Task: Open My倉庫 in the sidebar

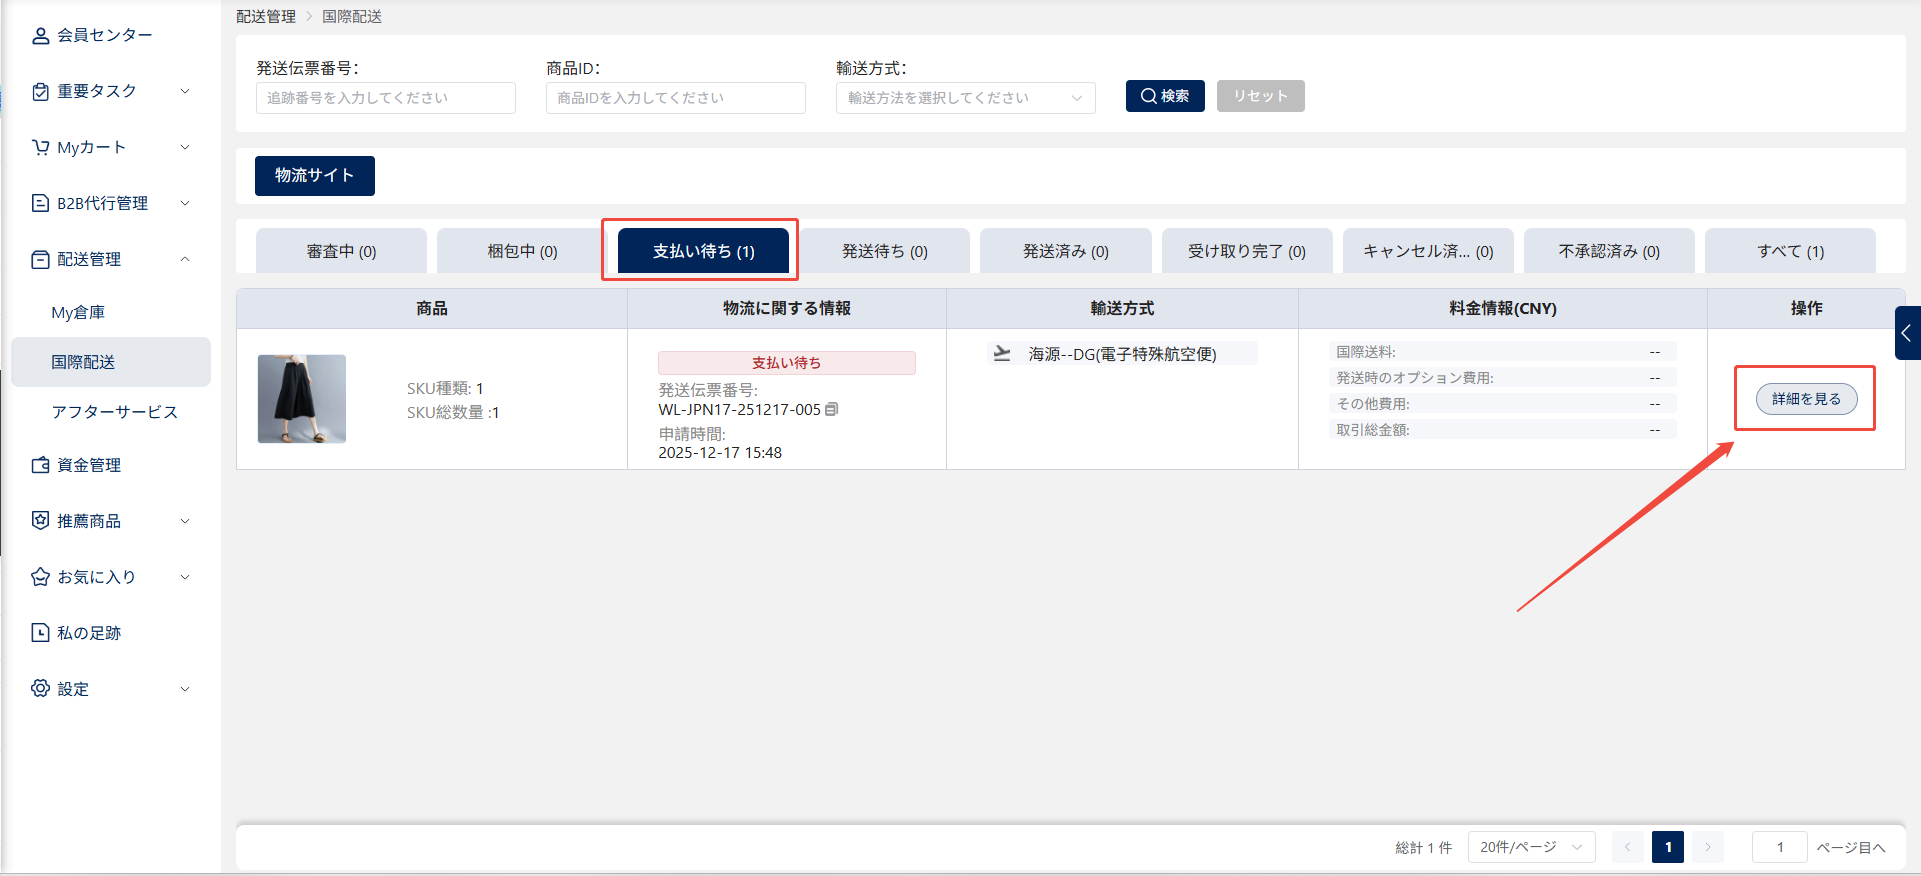Action: click(78, 312)
